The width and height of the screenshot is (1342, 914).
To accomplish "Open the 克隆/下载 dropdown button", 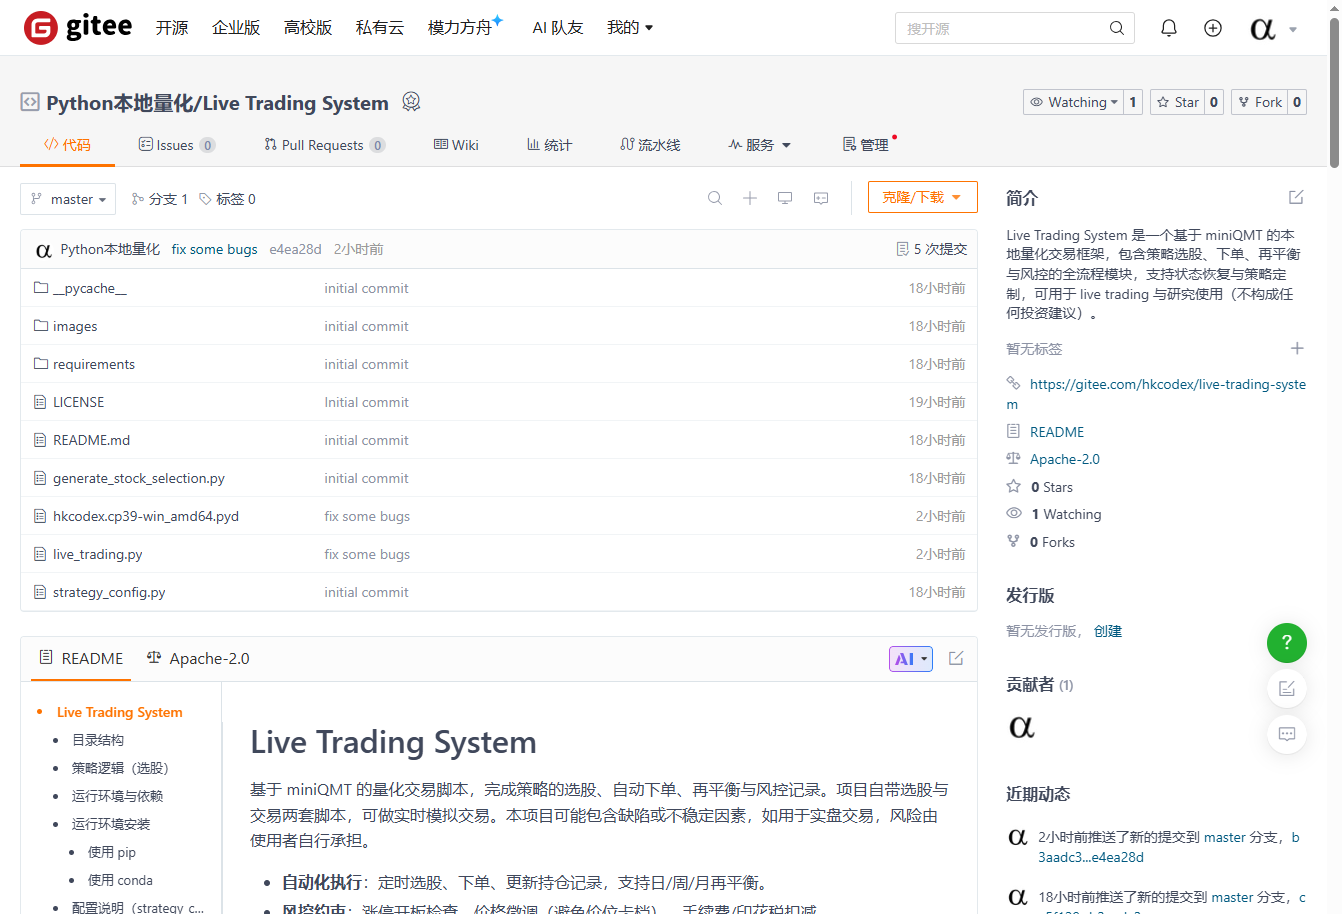I will (921, 197).
